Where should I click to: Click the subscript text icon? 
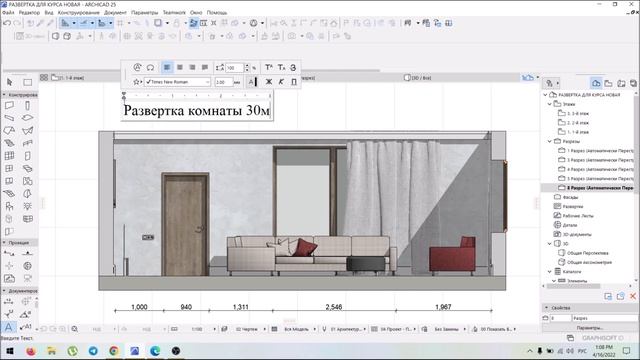(x=281, y=67)
